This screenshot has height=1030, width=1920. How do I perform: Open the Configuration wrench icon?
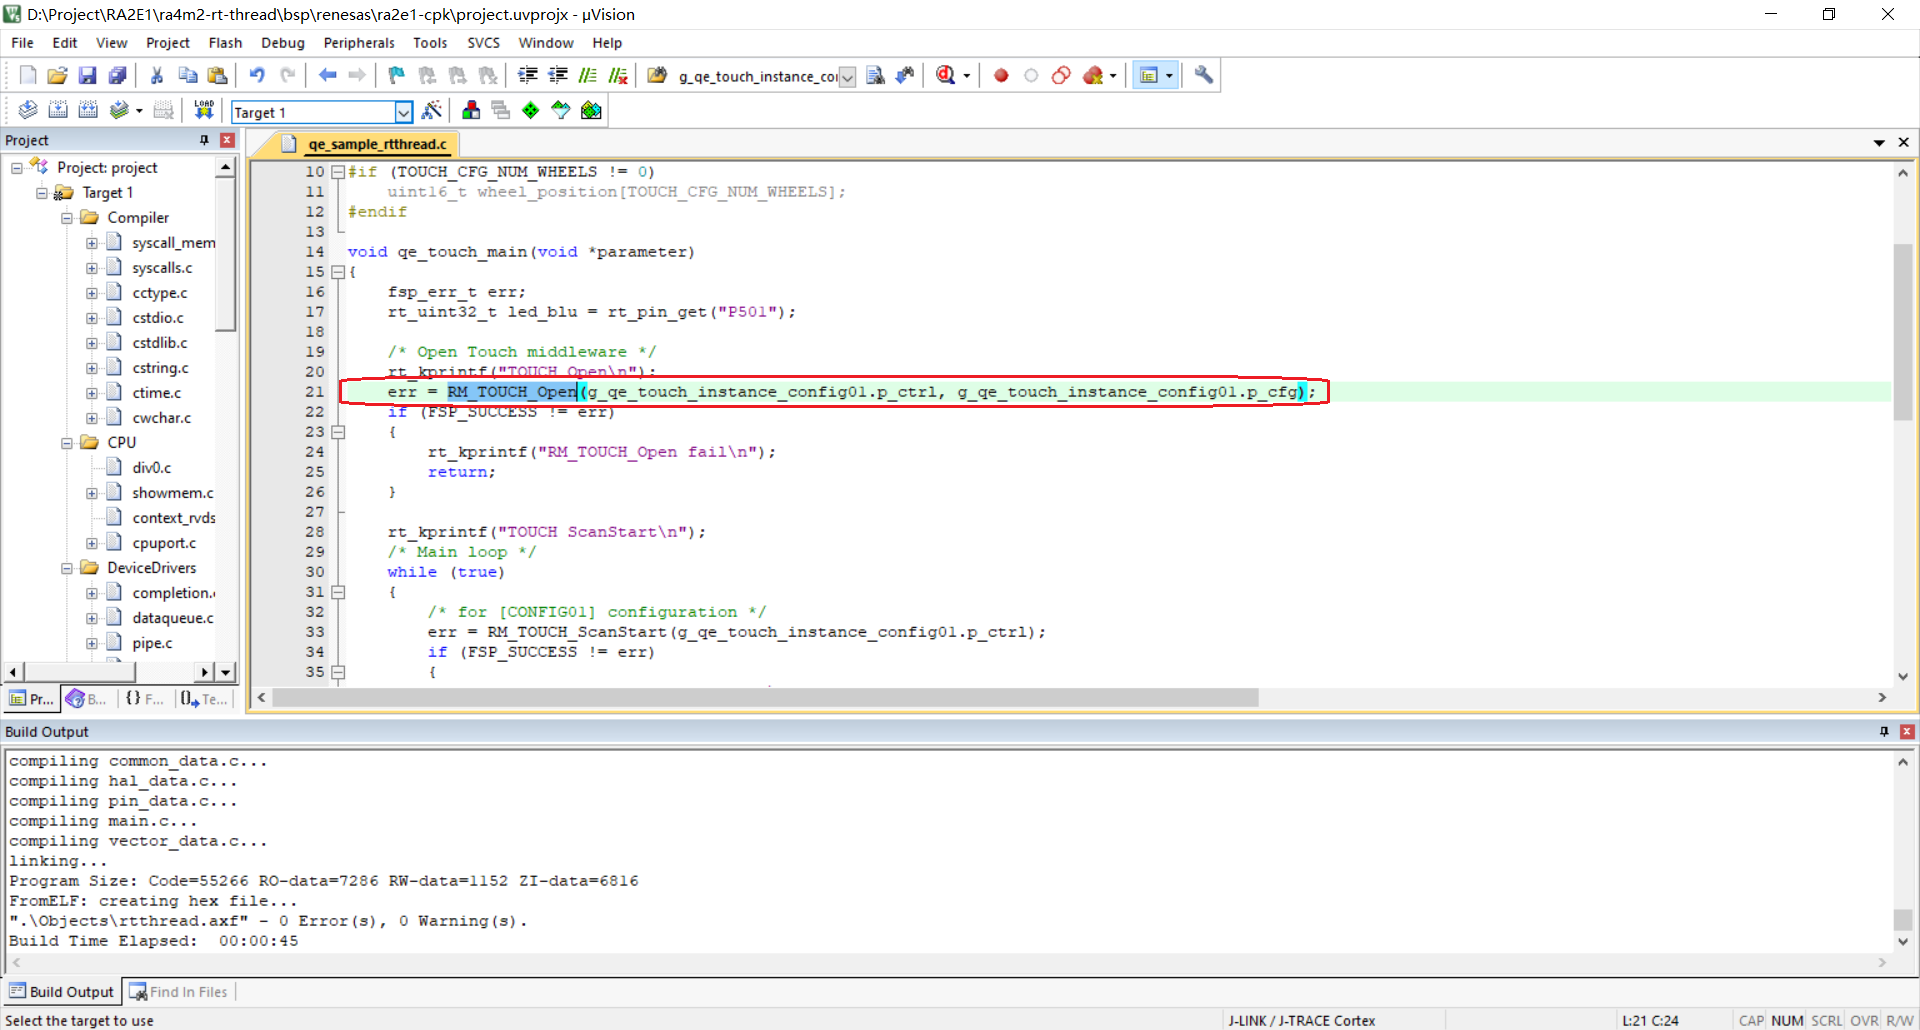pos(1204,76)
